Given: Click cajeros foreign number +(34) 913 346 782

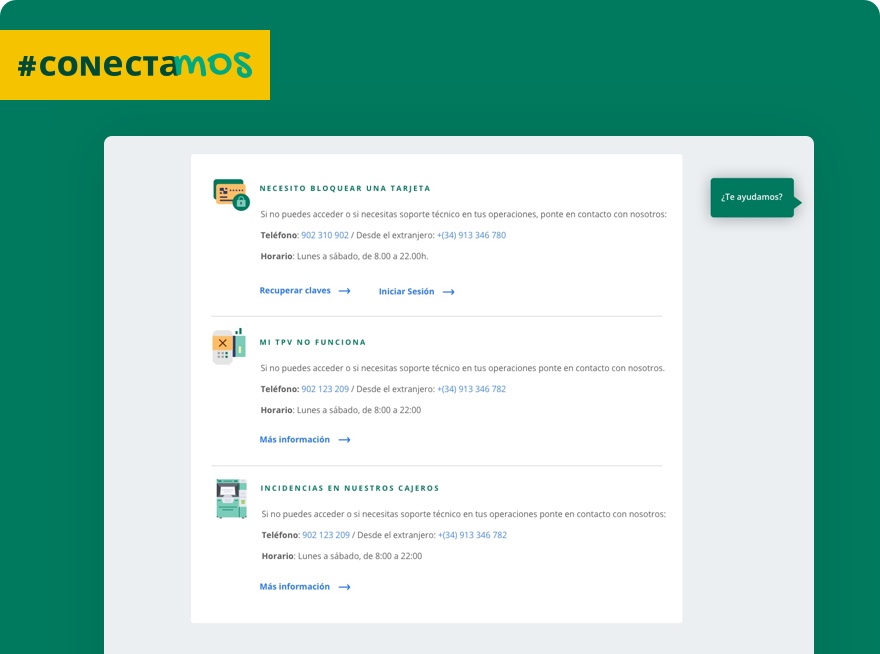Looking at the screenshot, I should tap(472, 535).
